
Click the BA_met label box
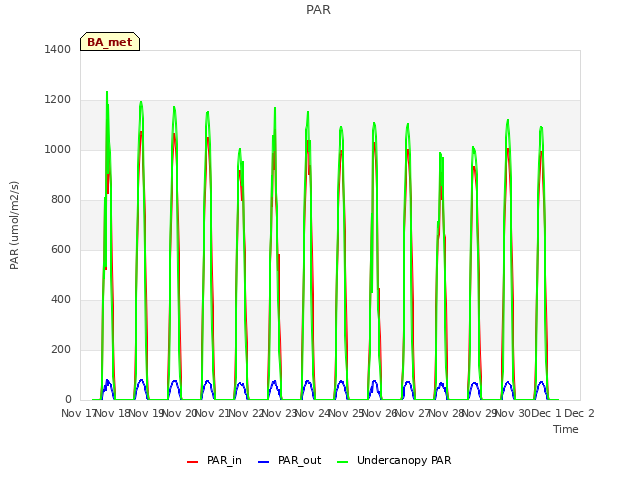(110, 42)
